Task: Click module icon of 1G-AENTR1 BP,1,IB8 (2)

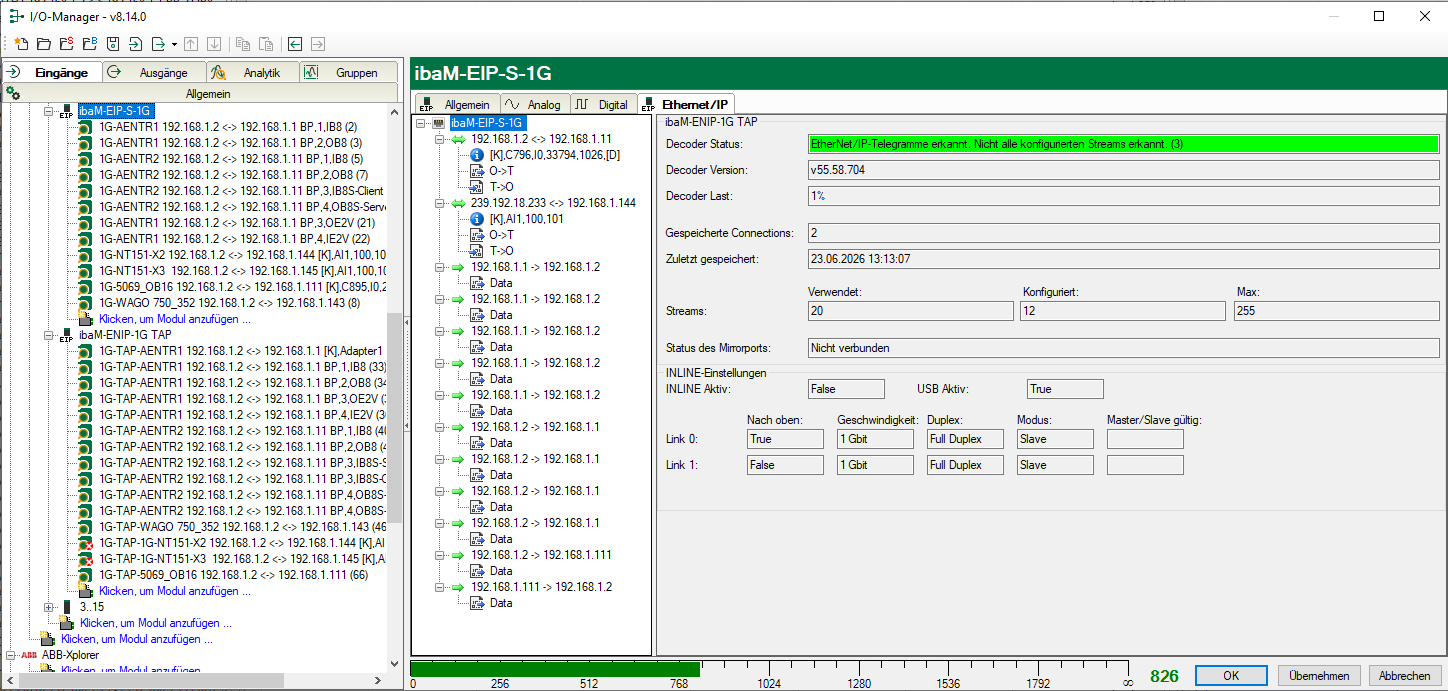Action: [87, 127]
